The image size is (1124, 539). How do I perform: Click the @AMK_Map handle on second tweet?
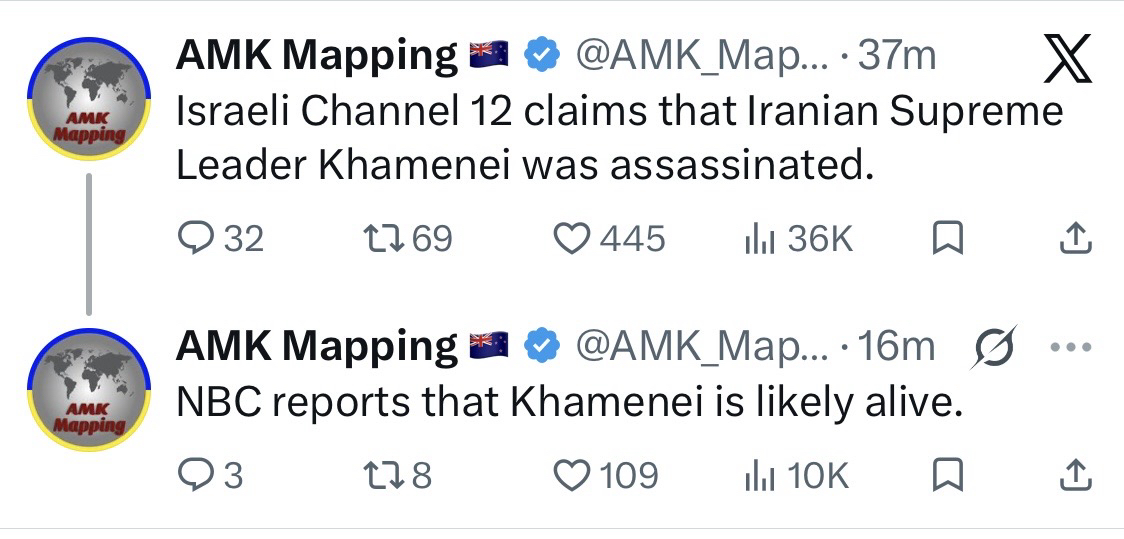[x=699, y=346]
